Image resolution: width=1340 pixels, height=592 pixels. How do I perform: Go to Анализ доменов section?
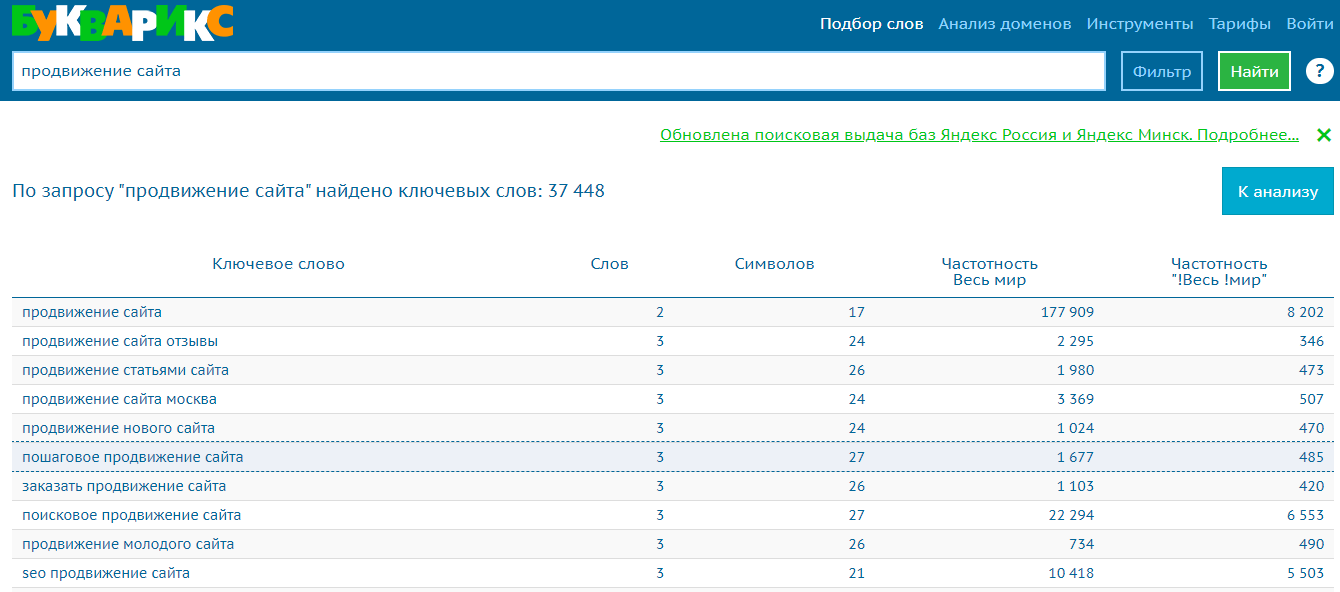pos(1004,24)
